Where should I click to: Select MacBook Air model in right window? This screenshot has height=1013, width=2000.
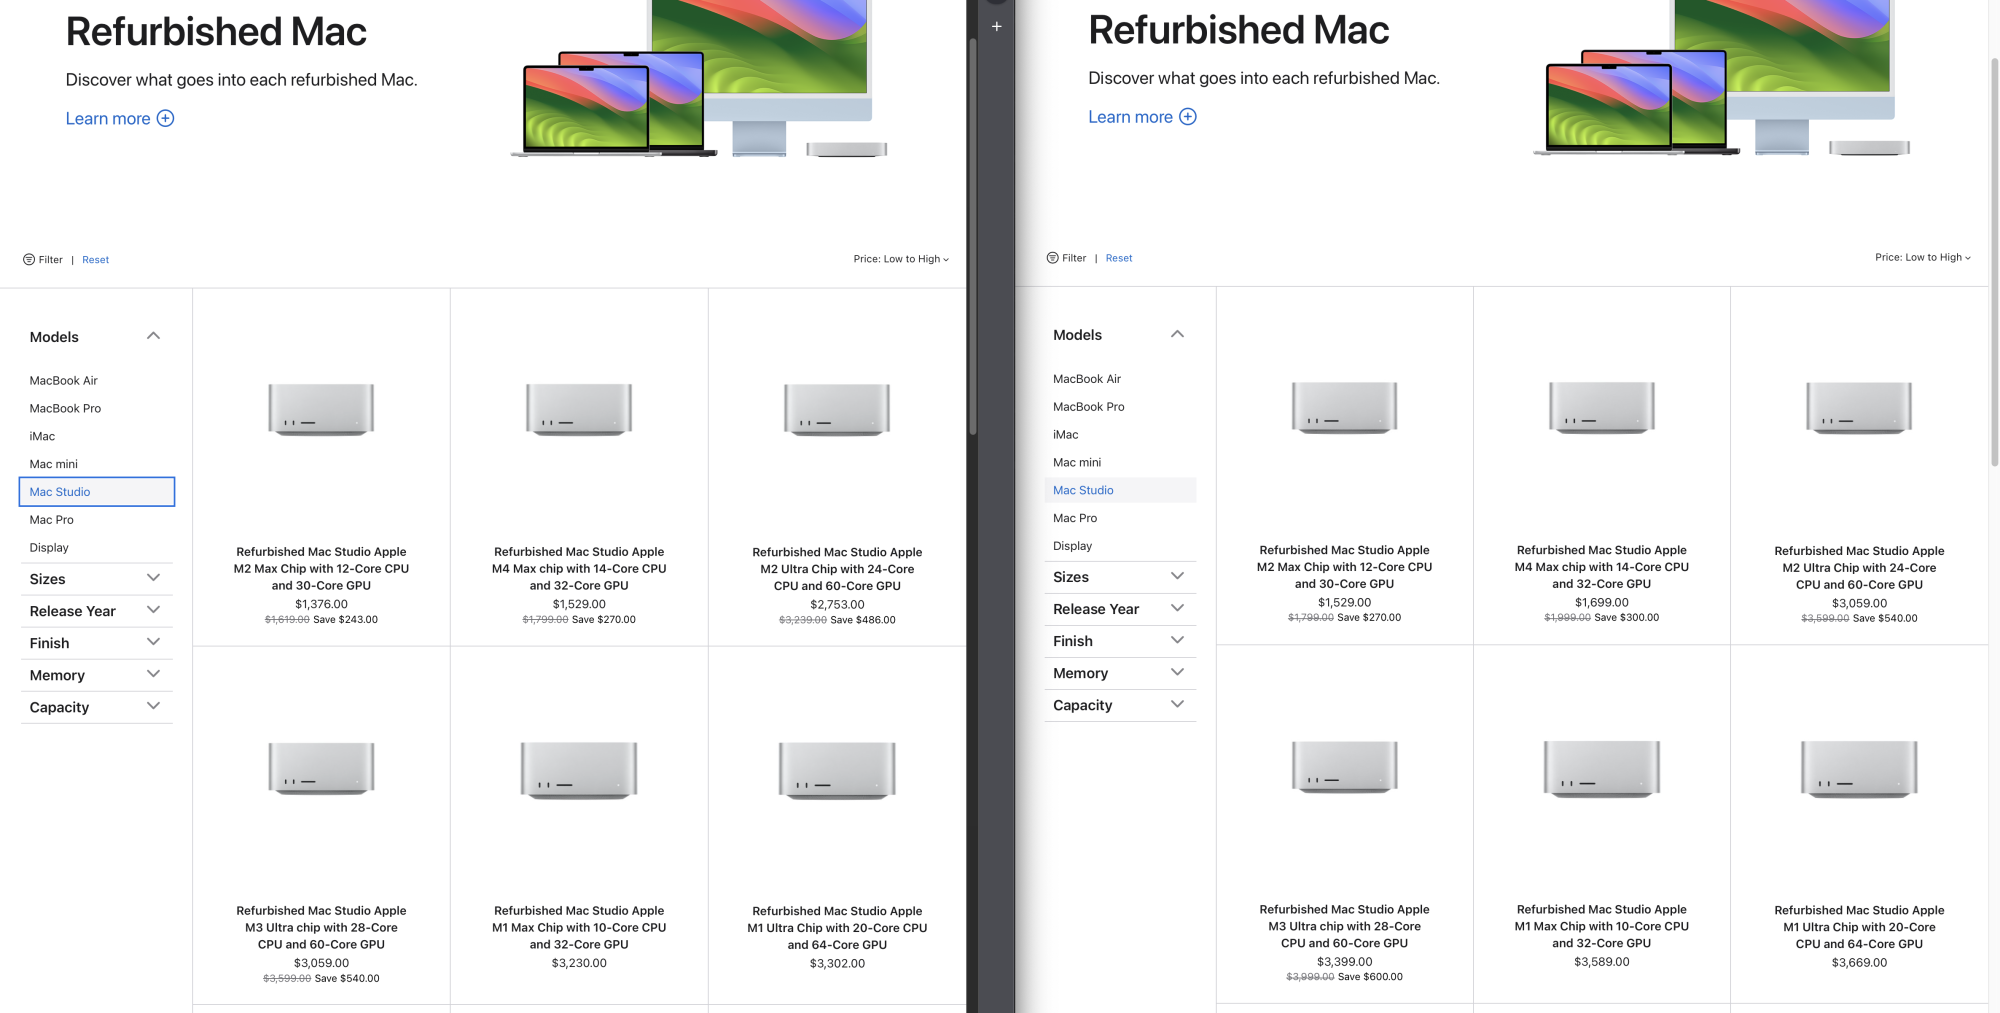pyautogui.click(x=1087, y=379)
